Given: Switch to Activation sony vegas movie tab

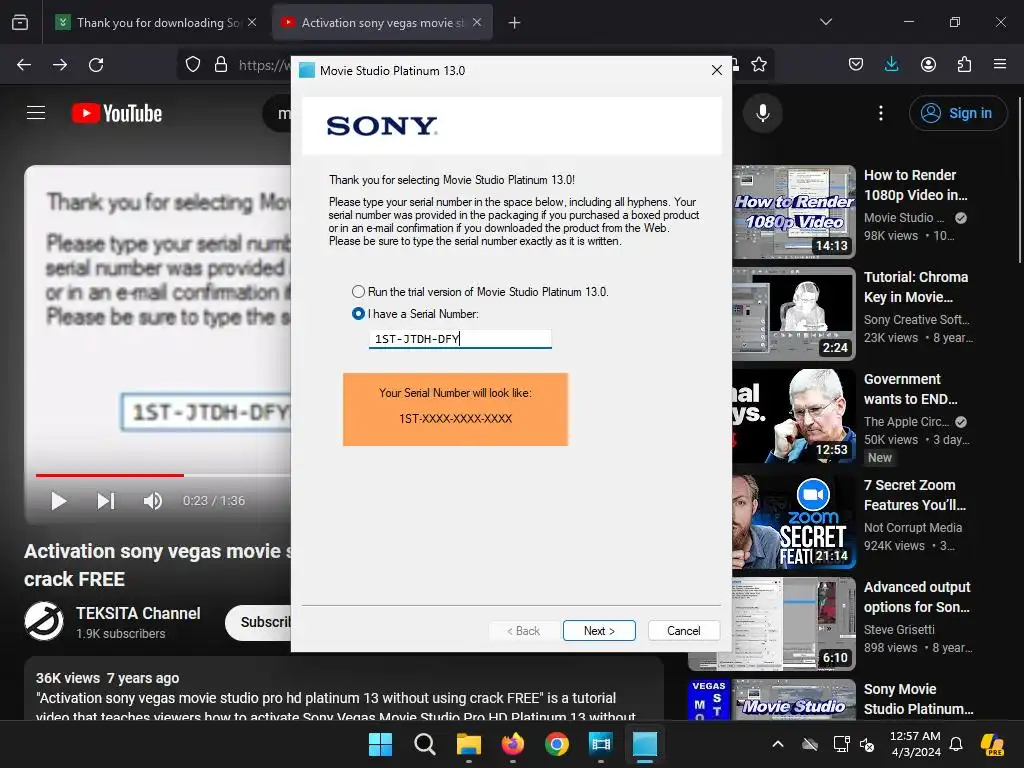Looking at the screenshot, I should [x=382, y=22].
